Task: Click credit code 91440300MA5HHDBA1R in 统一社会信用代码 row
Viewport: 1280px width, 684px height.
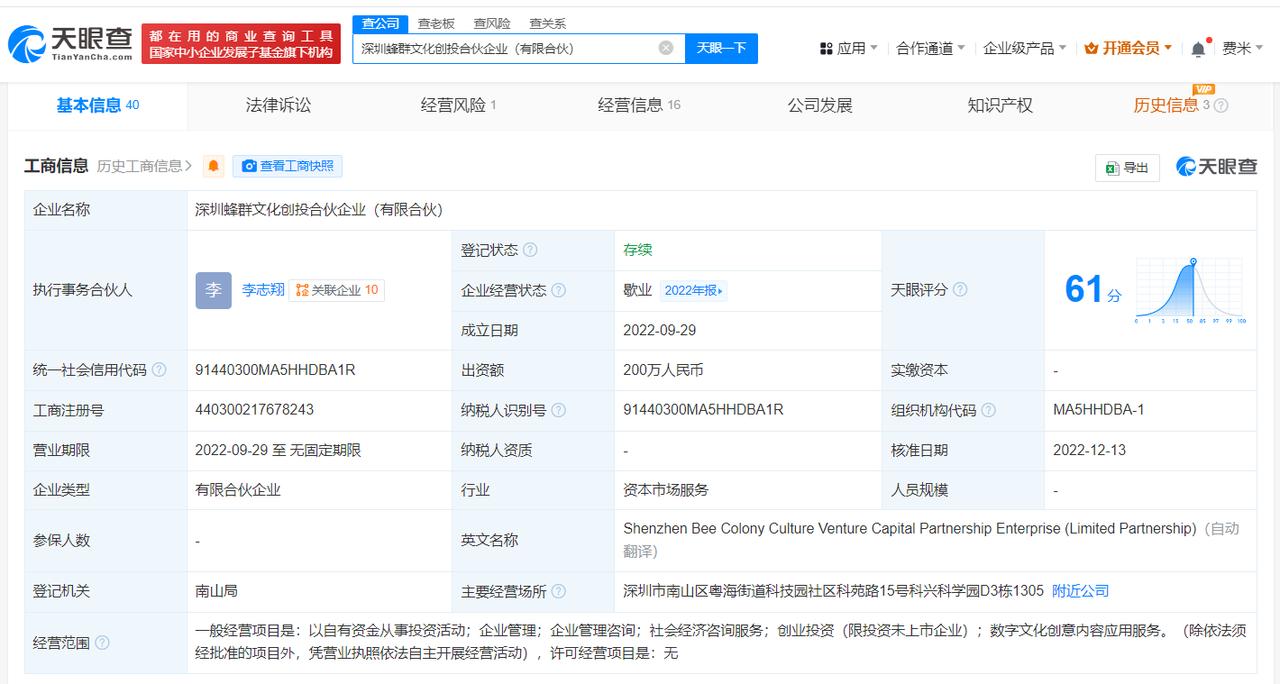Action: click(275, 370)
